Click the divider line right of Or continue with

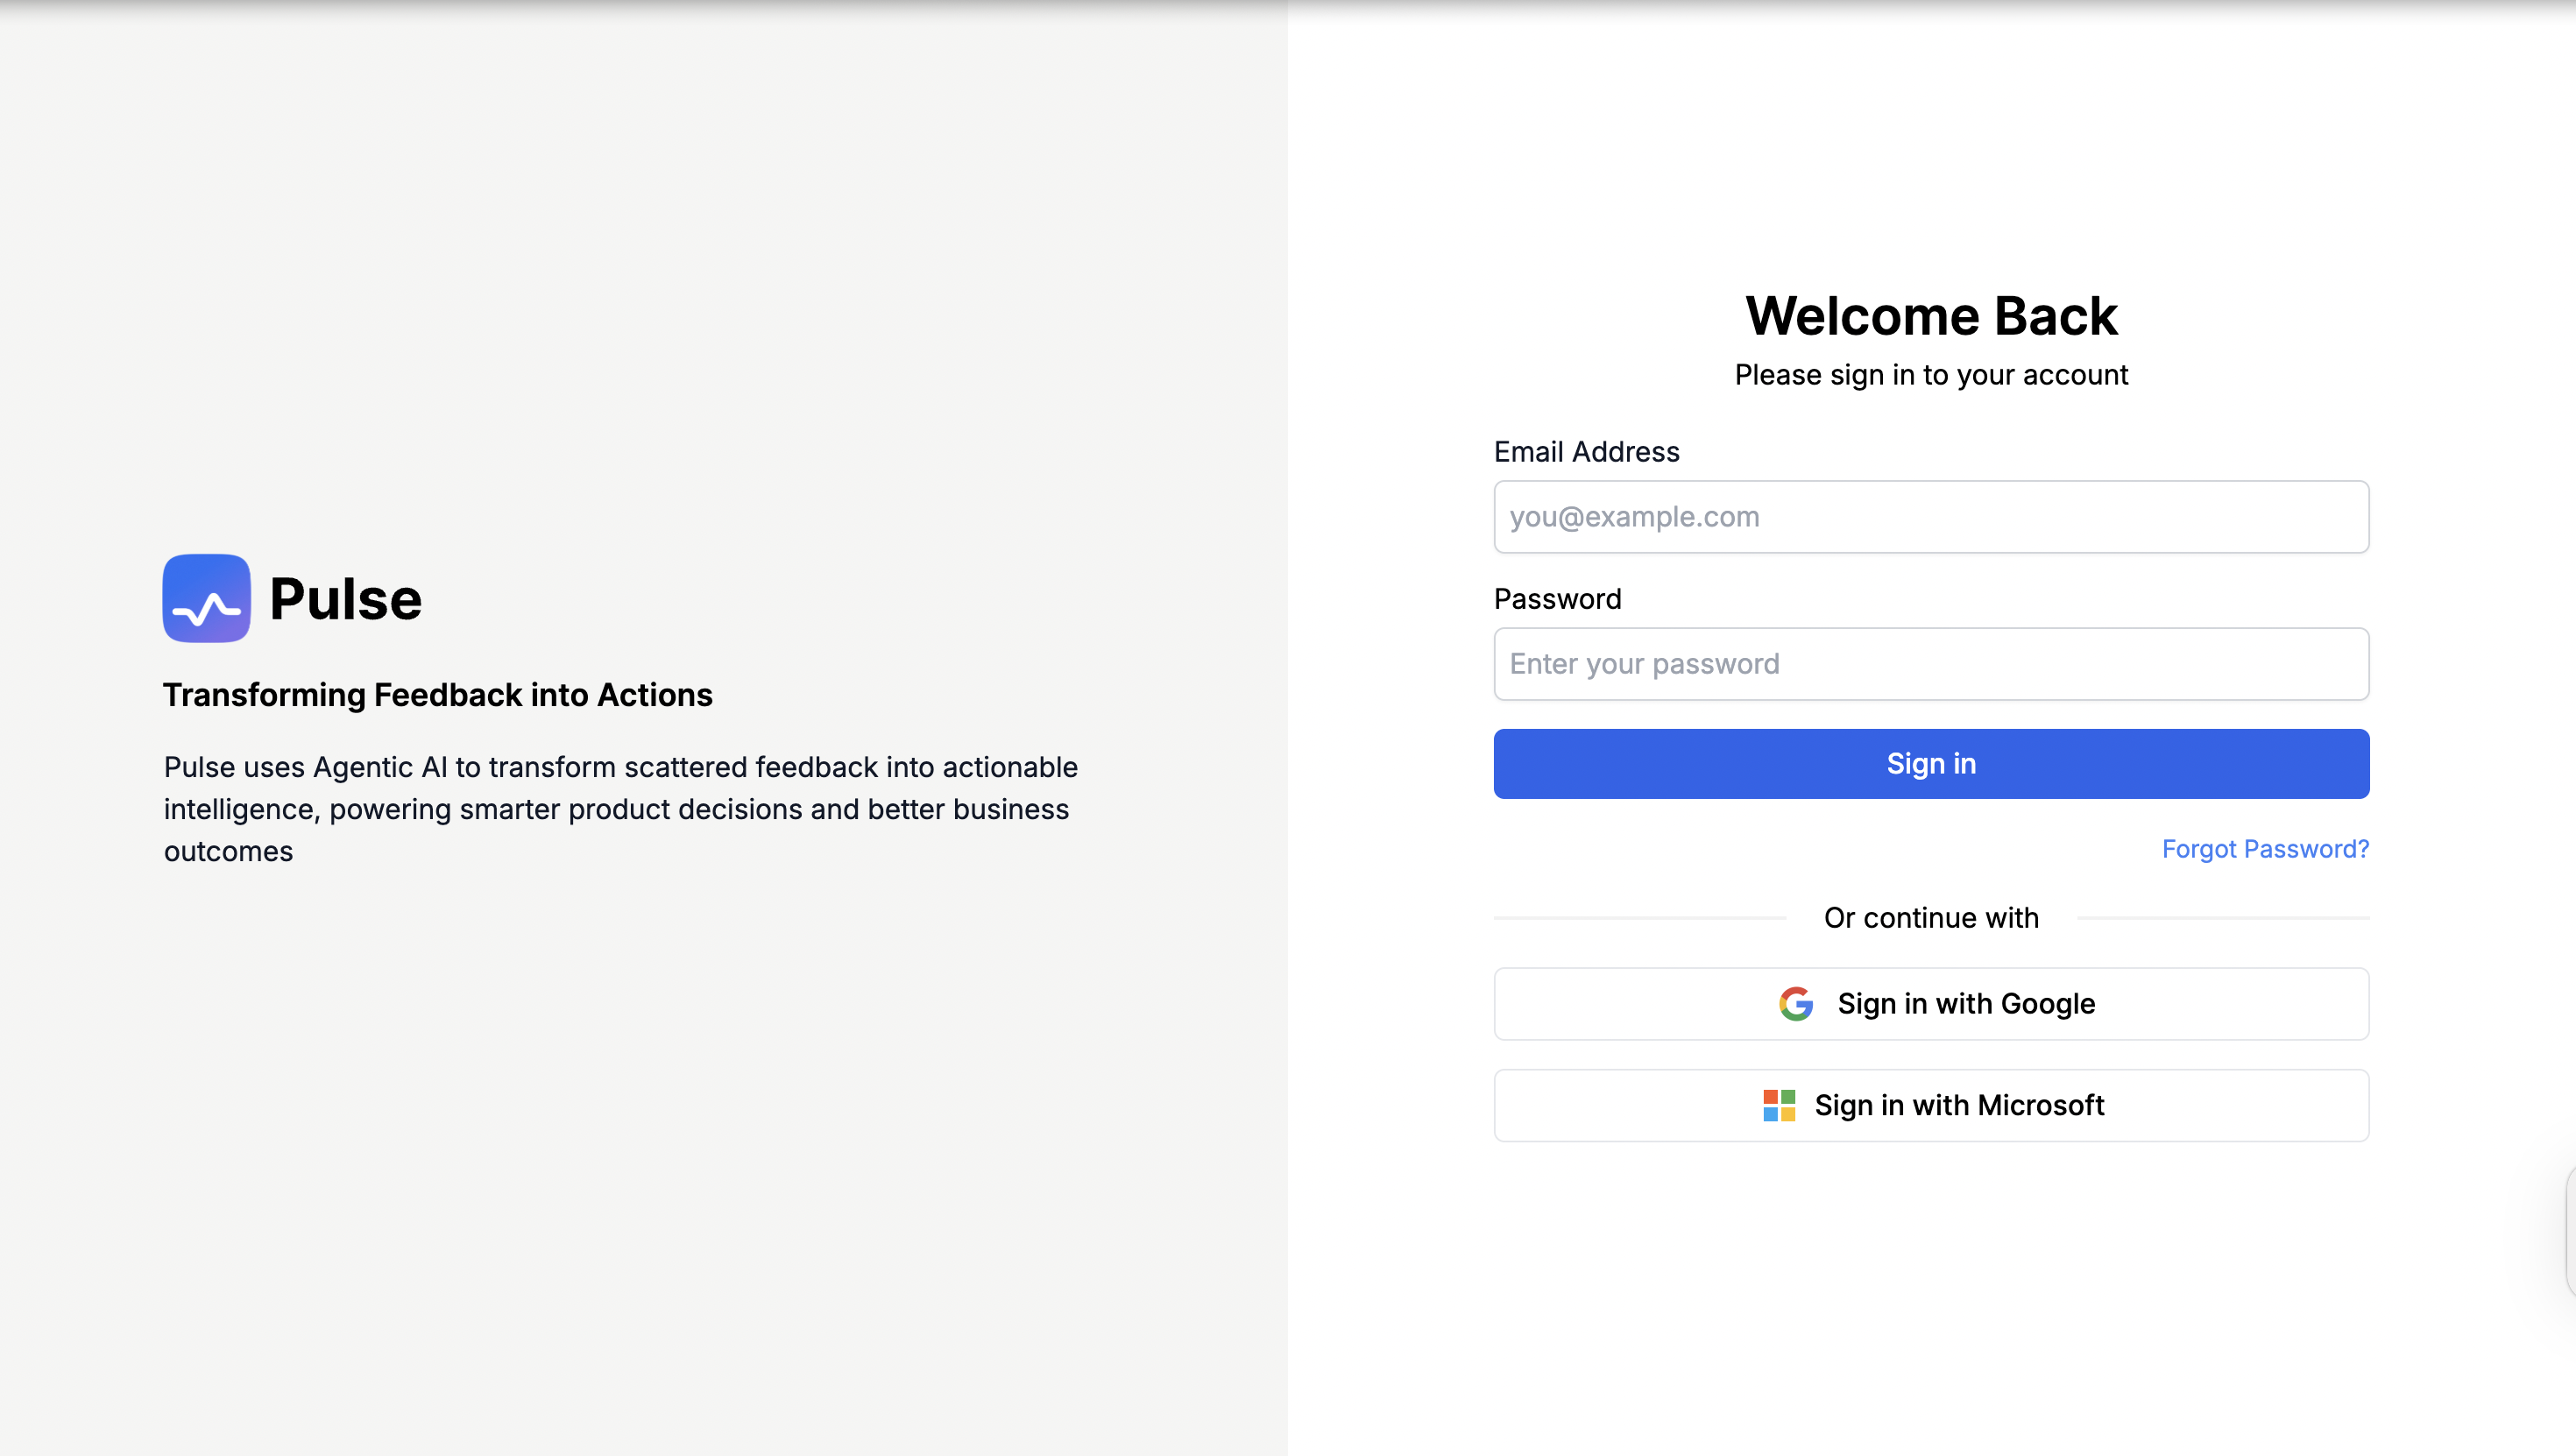point(2223,918)
